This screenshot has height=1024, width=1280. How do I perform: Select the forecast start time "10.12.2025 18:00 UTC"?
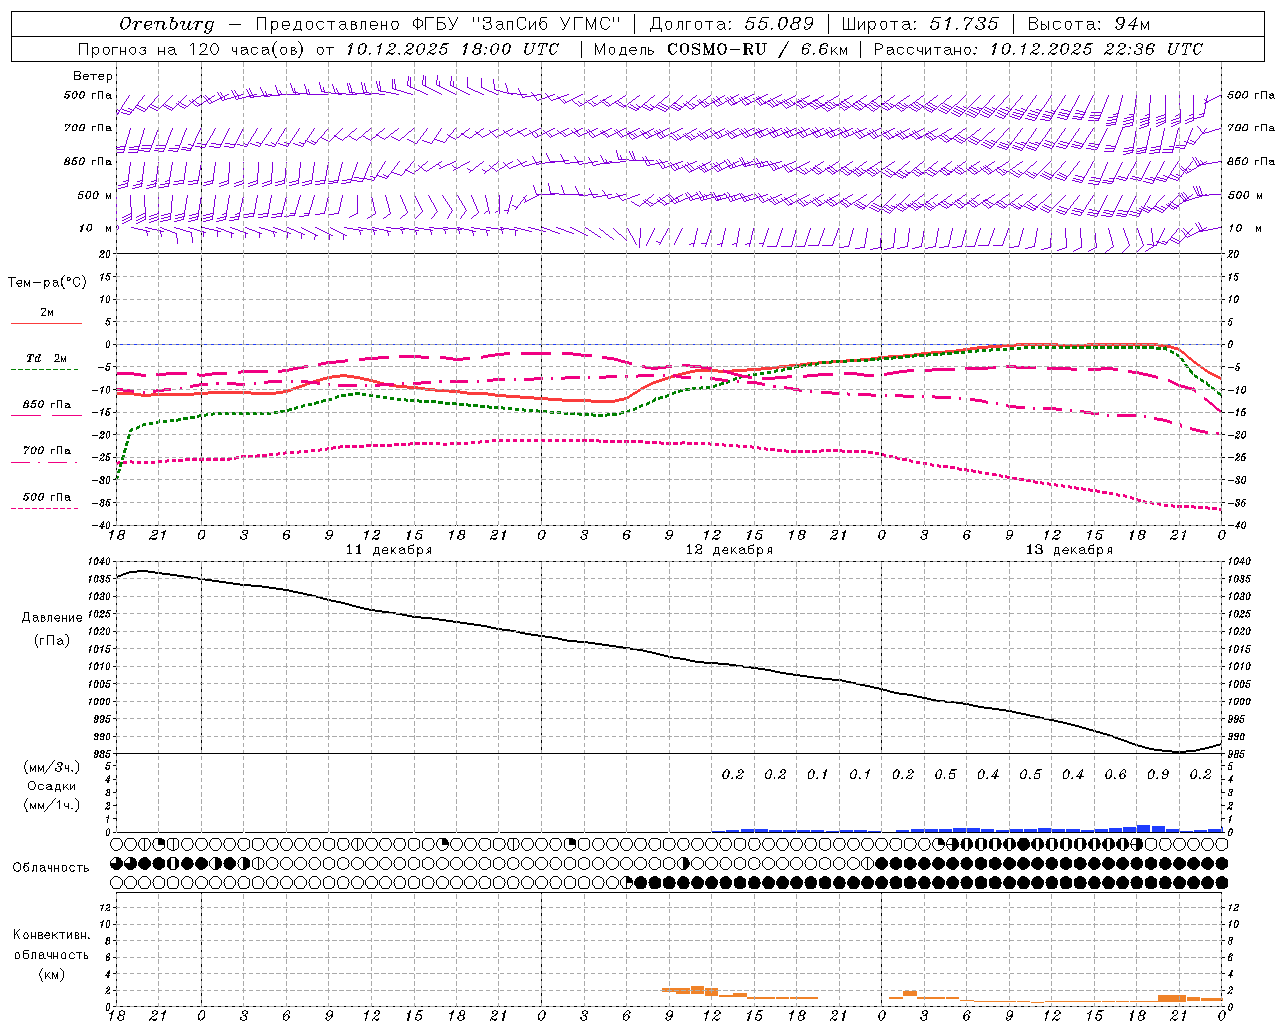coord(452,49)
